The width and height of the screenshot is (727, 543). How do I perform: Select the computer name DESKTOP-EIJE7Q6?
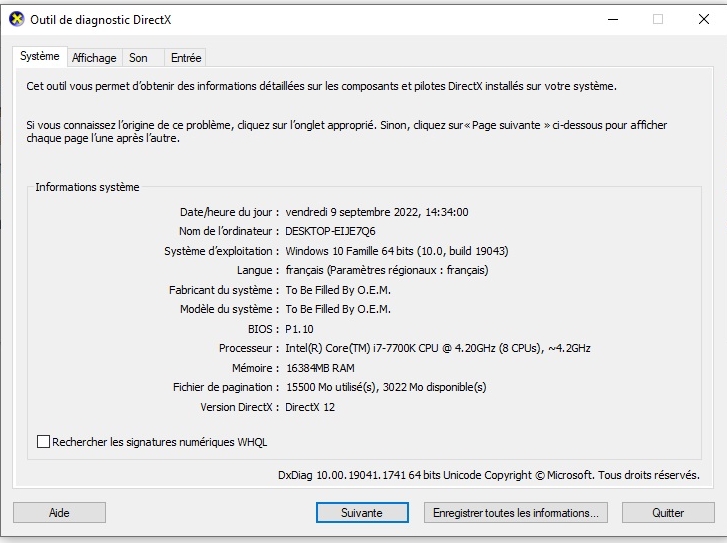330,231
